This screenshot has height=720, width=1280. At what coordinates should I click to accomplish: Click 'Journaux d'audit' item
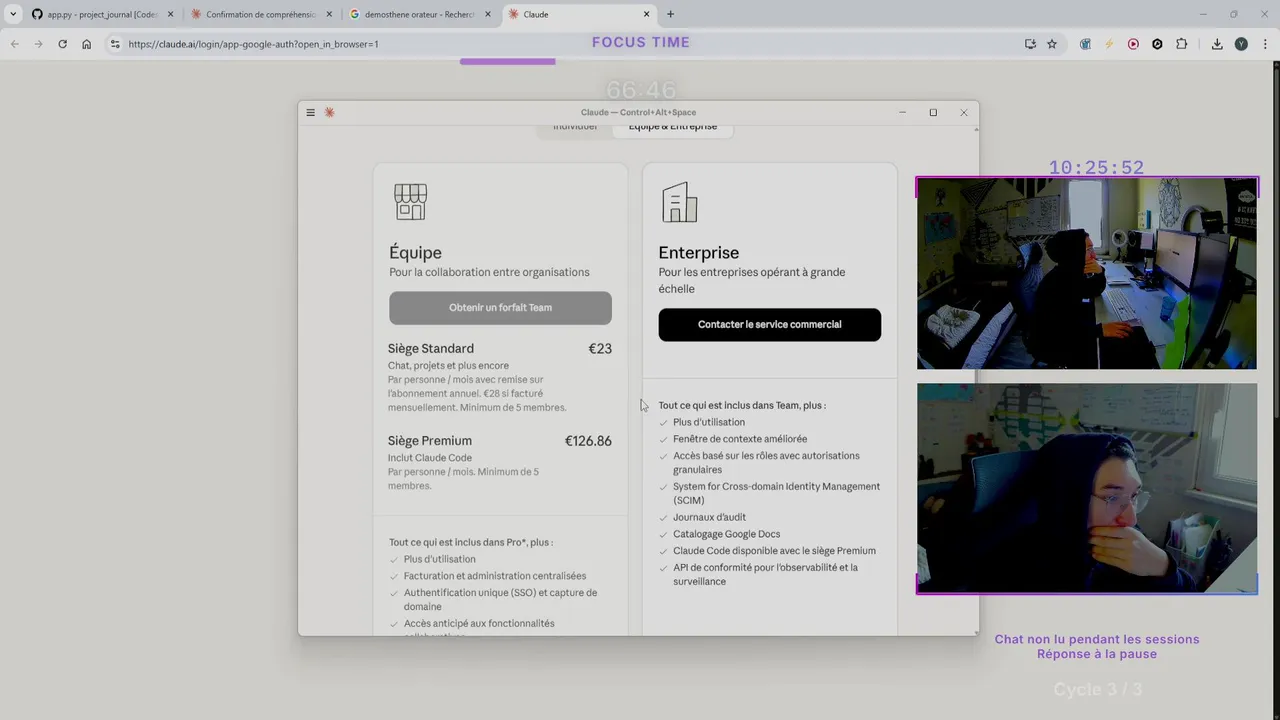[709, 517]
